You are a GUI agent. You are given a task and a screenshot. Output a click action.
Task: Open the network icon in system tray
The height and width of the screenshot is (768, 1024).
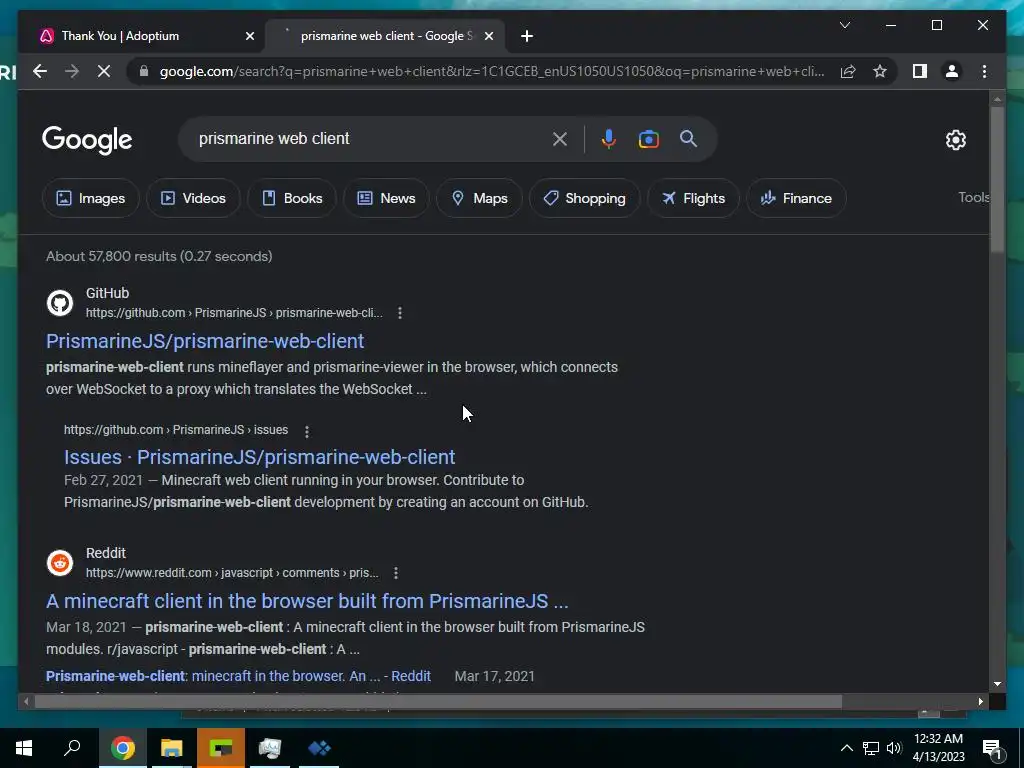pos(871,748)
